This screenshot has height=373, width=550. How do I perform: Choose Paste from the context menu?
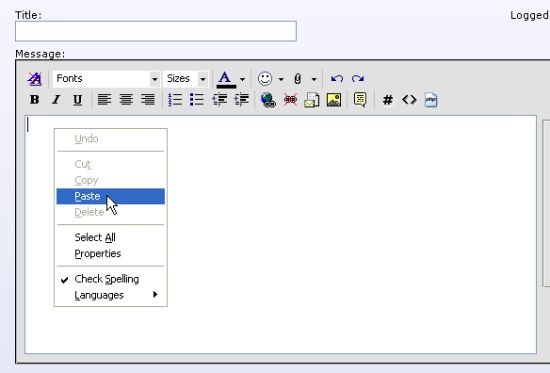[110, 196]
